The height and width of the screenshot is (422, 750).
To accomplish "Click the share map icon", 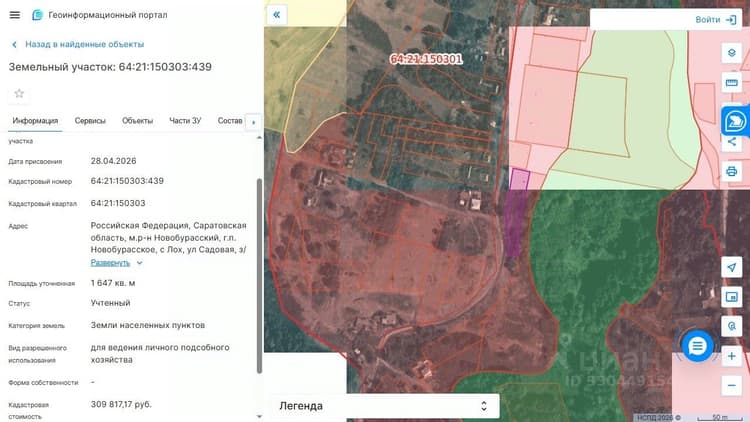I will [x=731, y=142].
